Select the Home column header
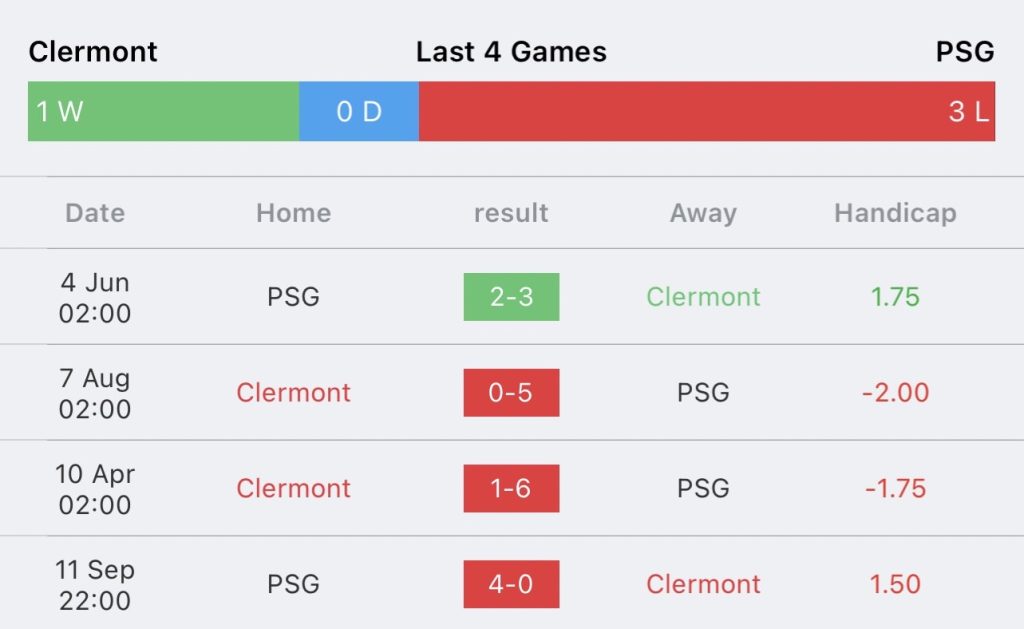Image resolution: width=1024 pixels, height=629 pixels. (x=293, y=213)
